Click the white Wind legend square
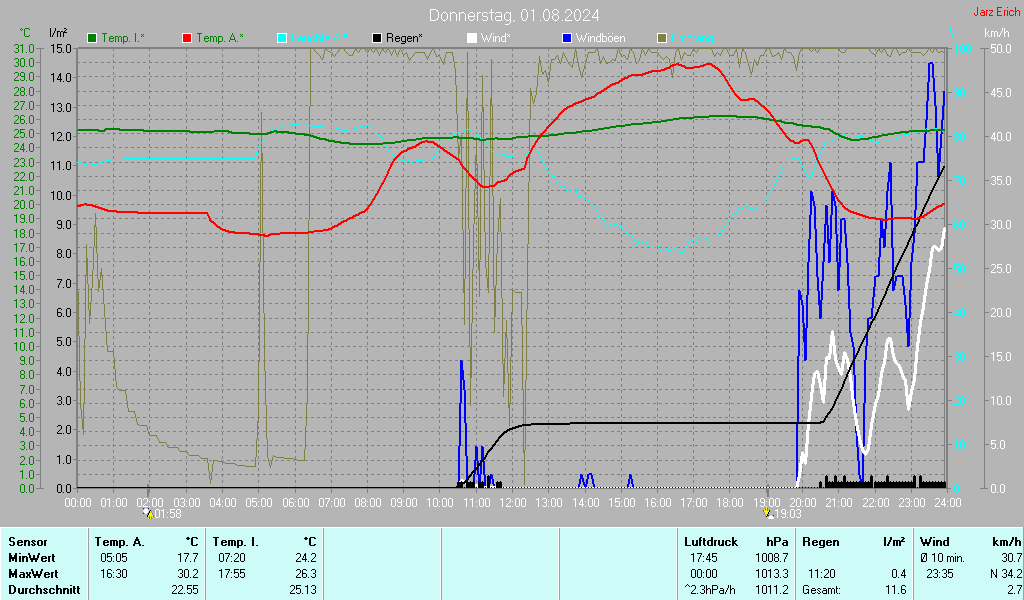This screenshot has height=600, width=1024. pyautogui.click(x=472, y=38)
